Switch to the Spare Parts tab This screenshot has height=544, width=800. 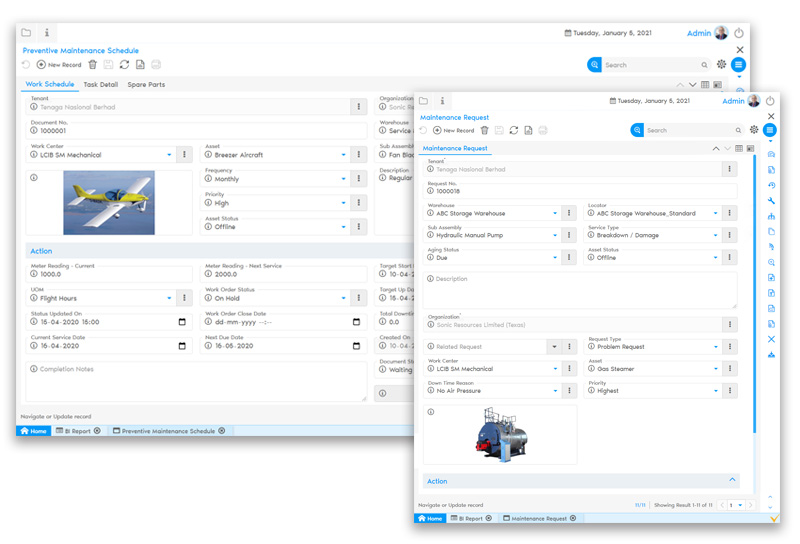click(146, 85)
